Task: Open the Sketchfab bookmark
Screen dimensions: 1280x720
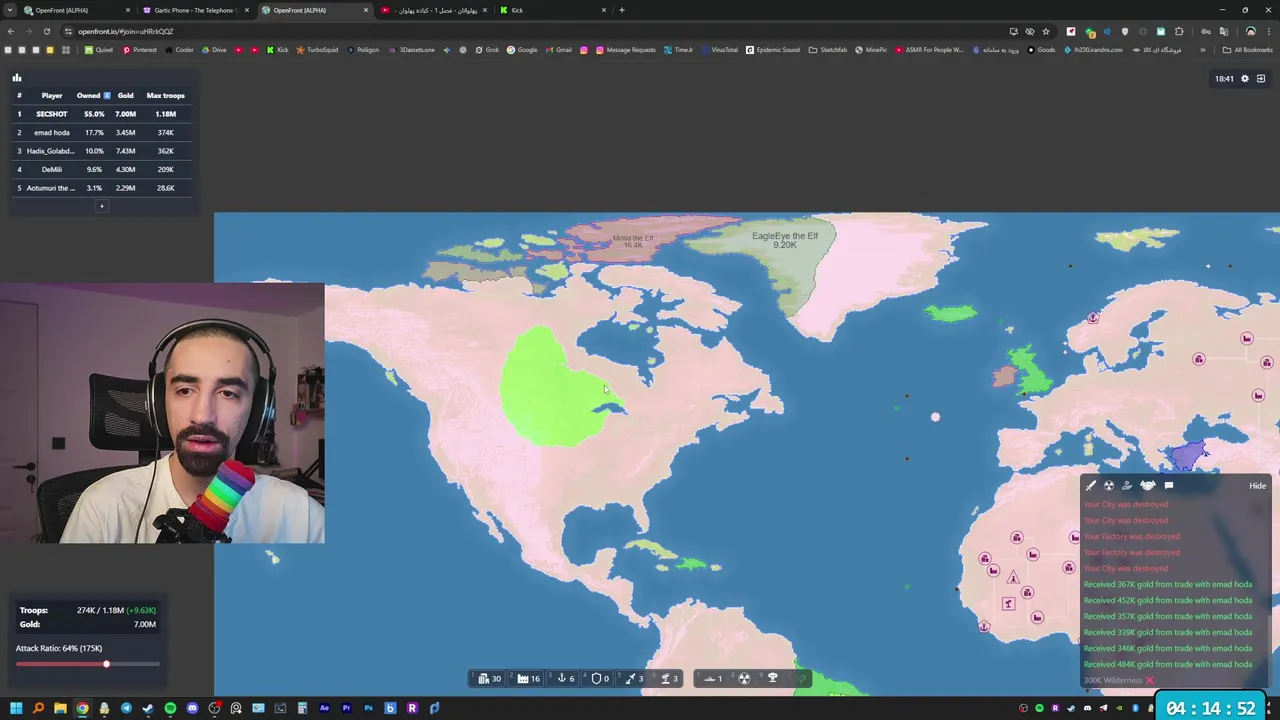Action: point(827,50)
